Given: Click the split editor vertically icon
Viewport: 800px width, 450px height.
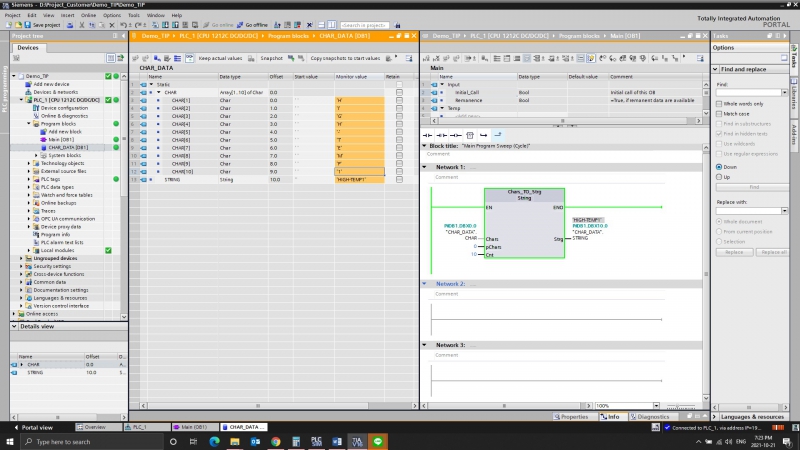Looking at the screenshot, I should [x=332, y=25].
